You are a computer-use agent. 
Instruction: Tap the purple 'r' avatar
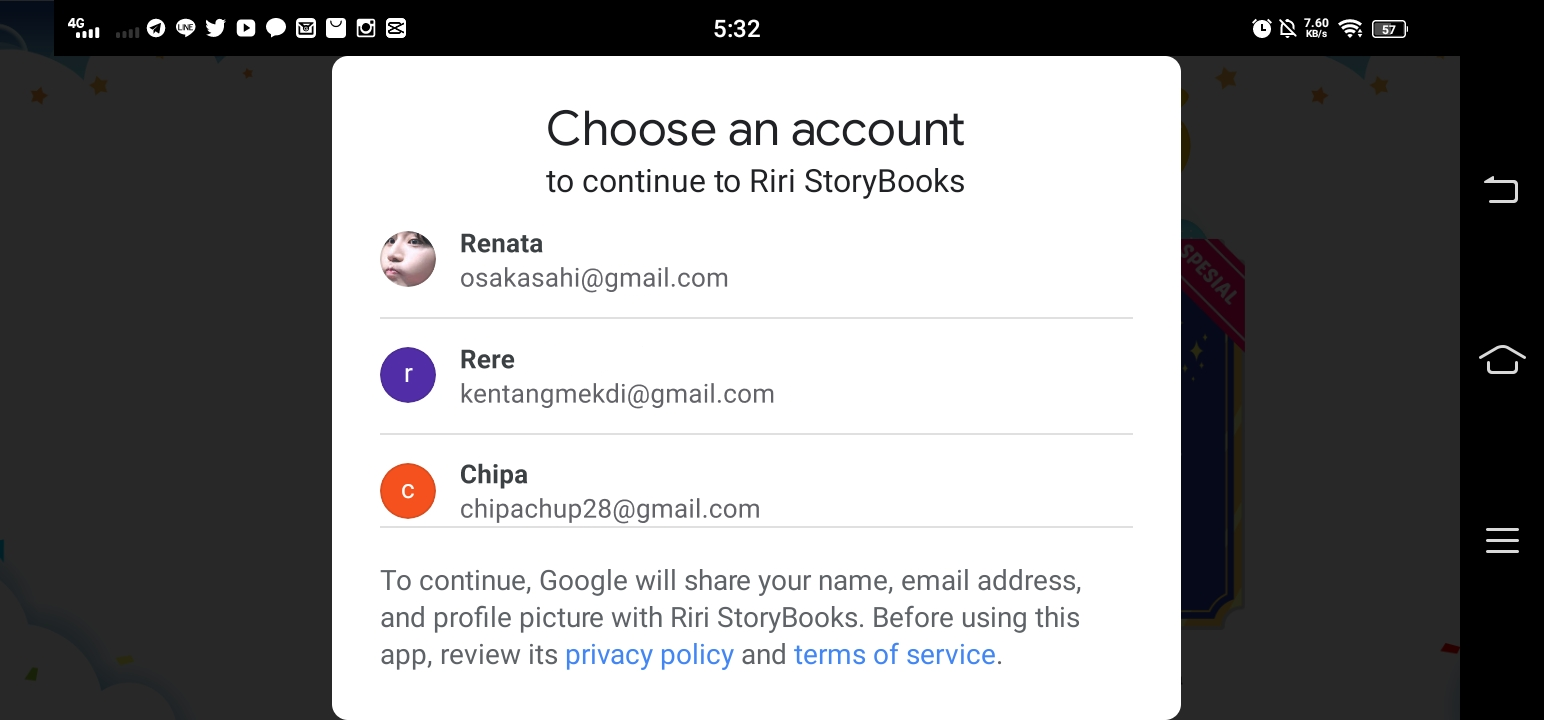coord(408,375)
